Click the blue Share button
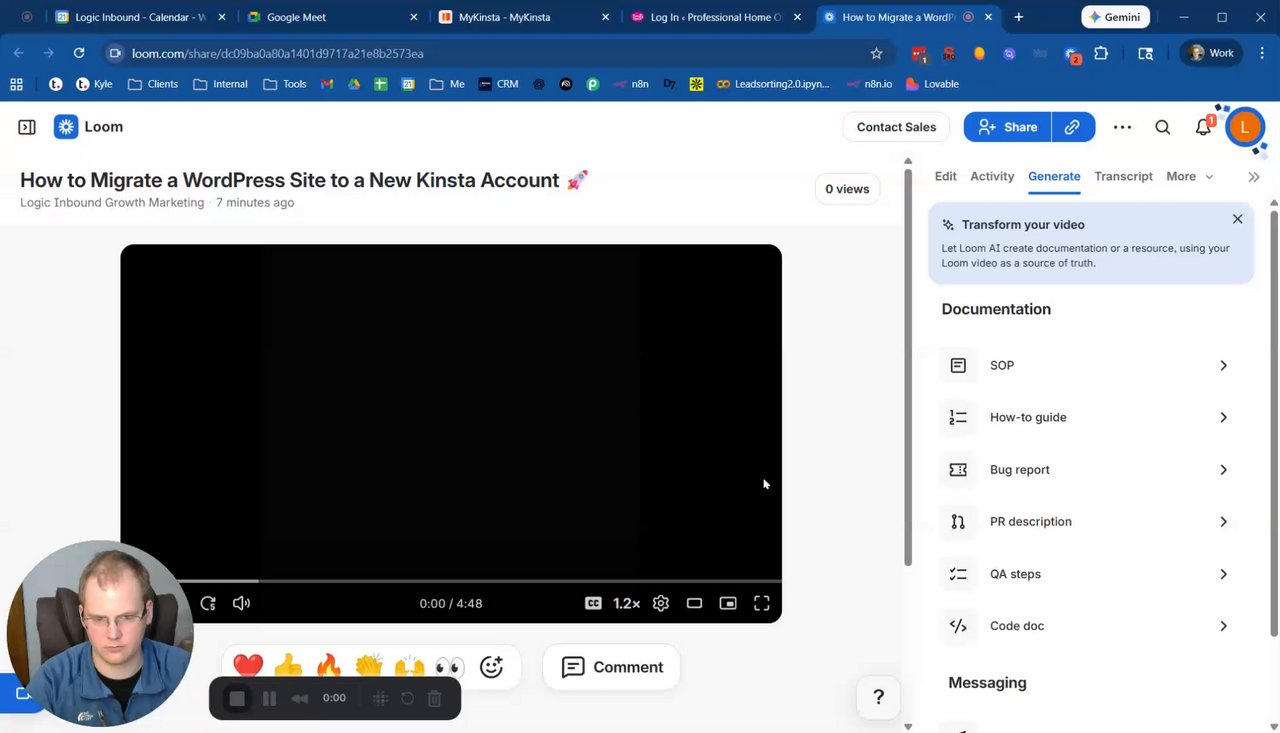 [1007, 127]
